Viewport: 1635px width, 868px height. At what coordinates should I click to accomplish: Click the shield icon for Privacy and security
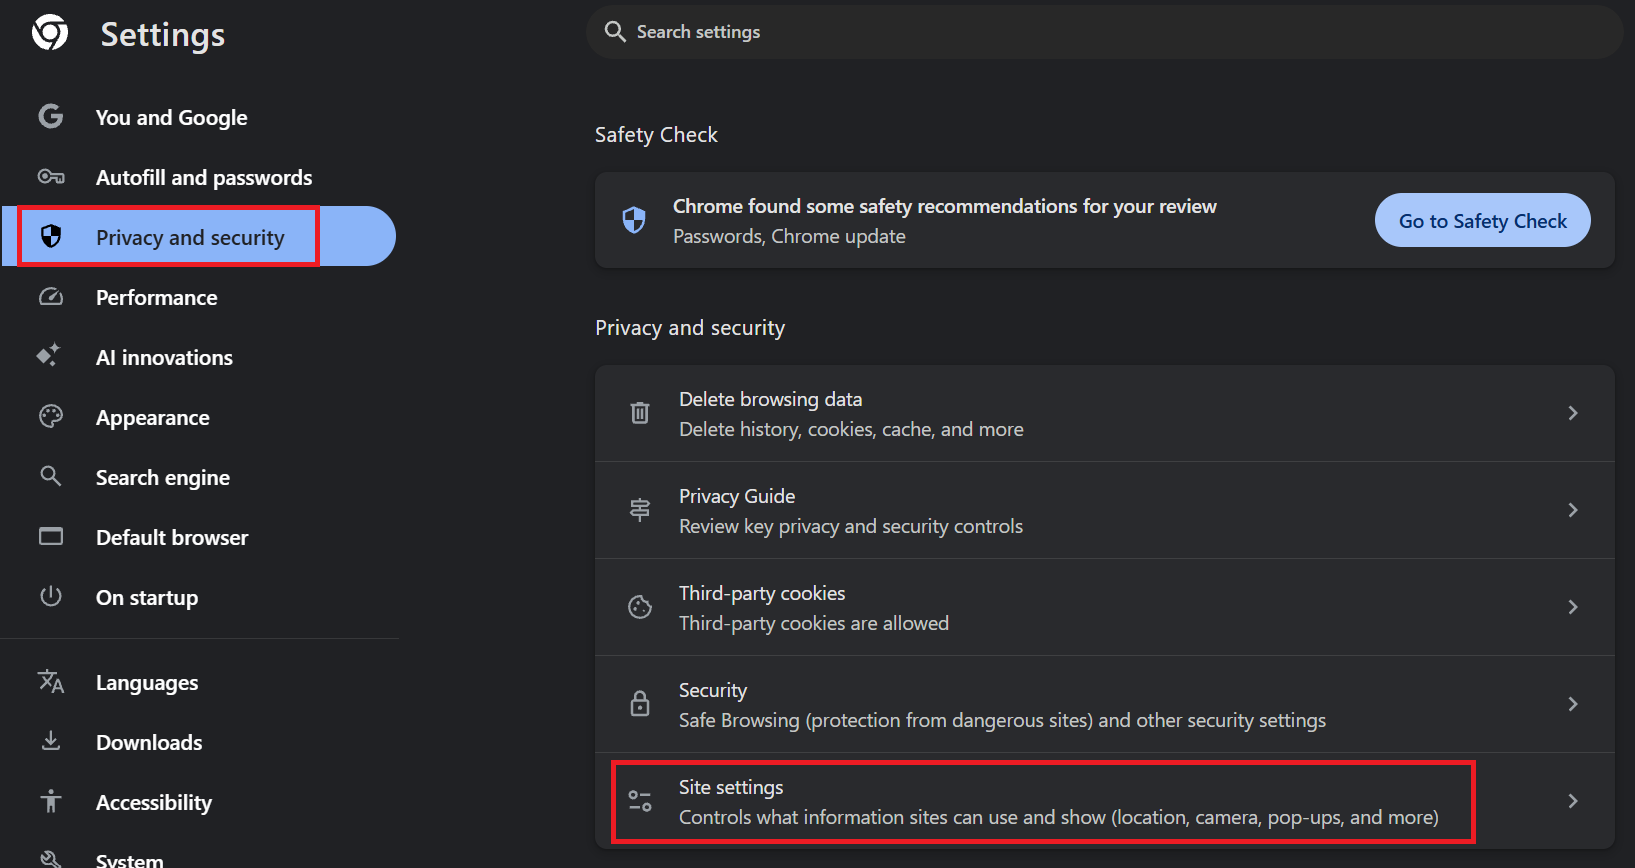tap(51, 236)
